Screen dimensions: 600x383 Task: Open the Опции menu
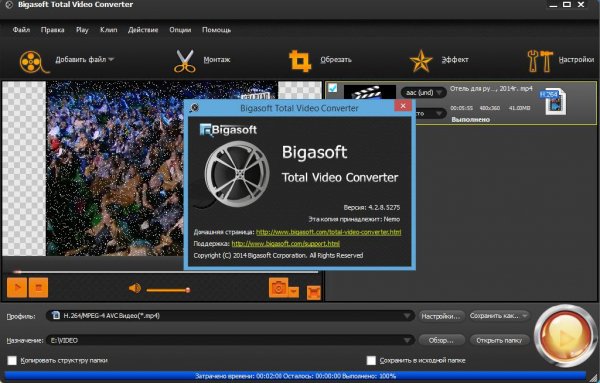point(180,29)
